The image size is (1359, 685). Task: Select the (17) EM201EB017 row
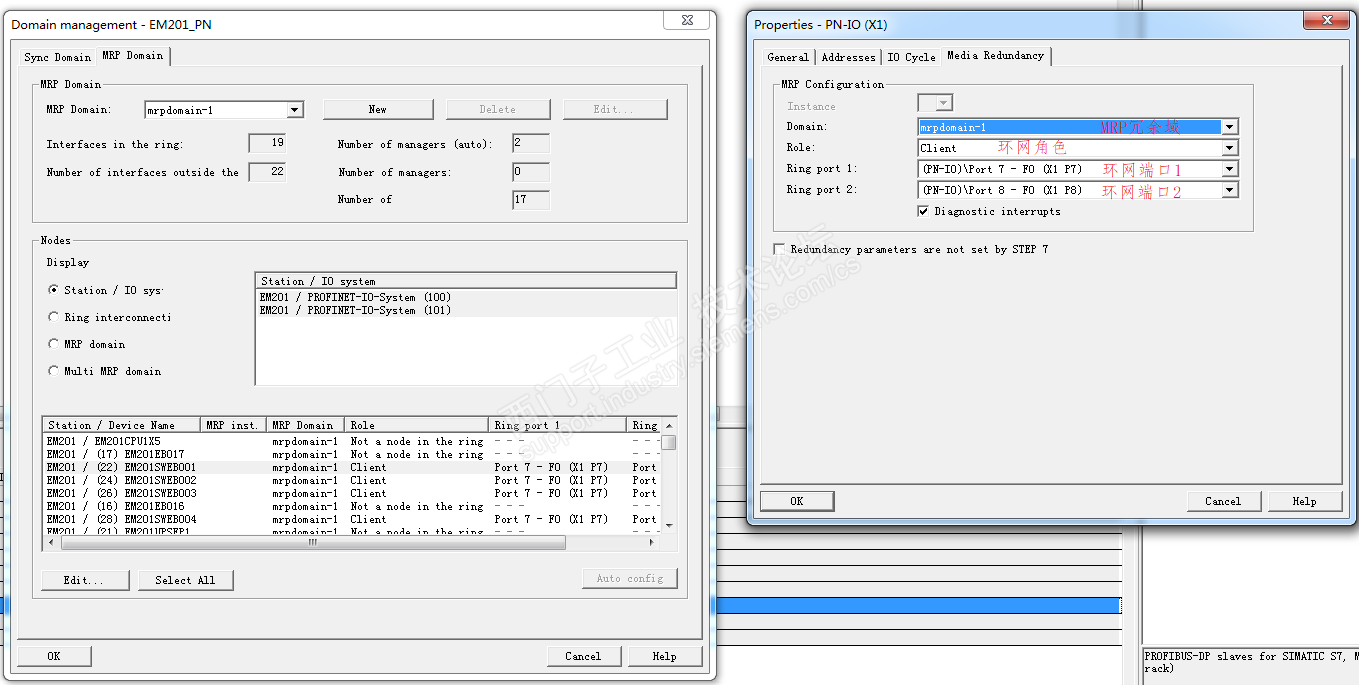pos(352,454)
